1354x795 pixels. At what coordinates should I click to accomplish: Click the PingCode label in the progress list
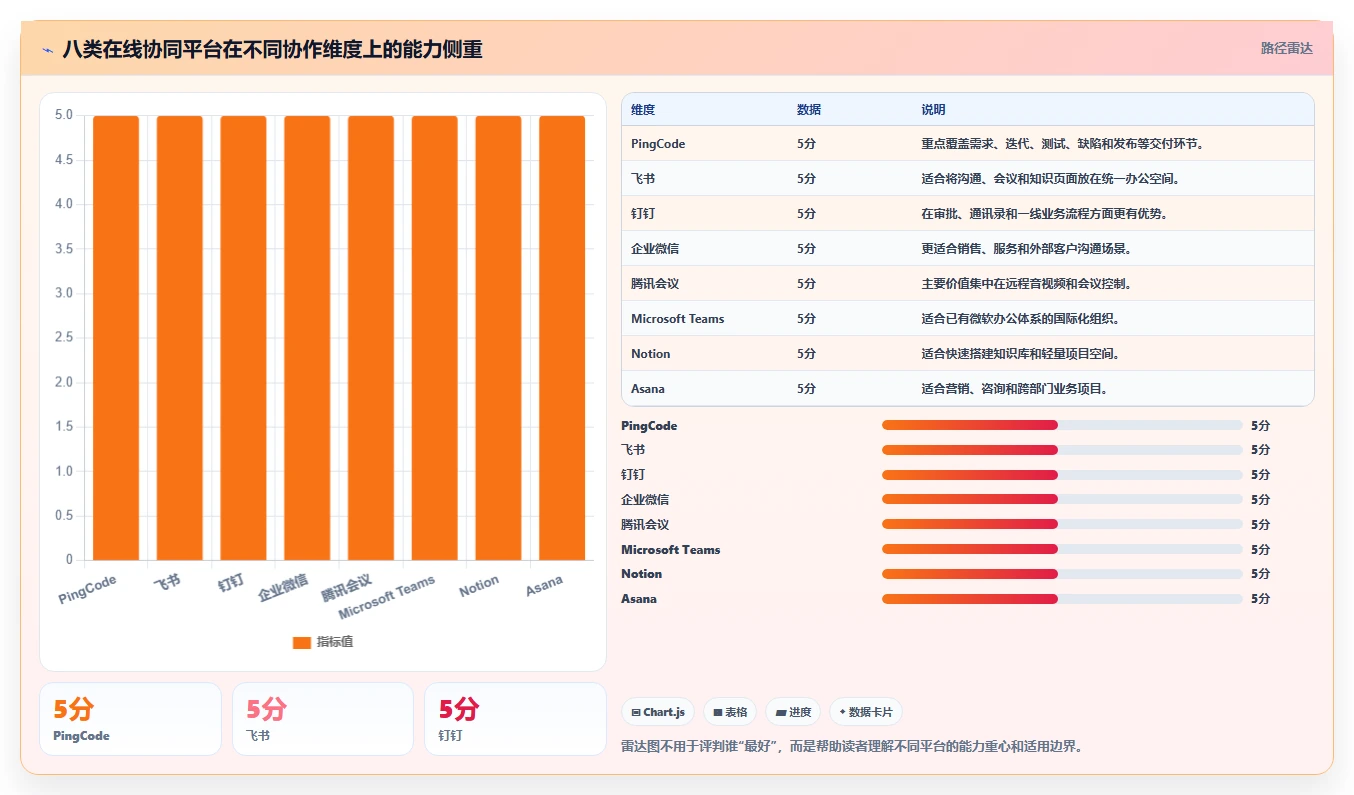point(649,426)
